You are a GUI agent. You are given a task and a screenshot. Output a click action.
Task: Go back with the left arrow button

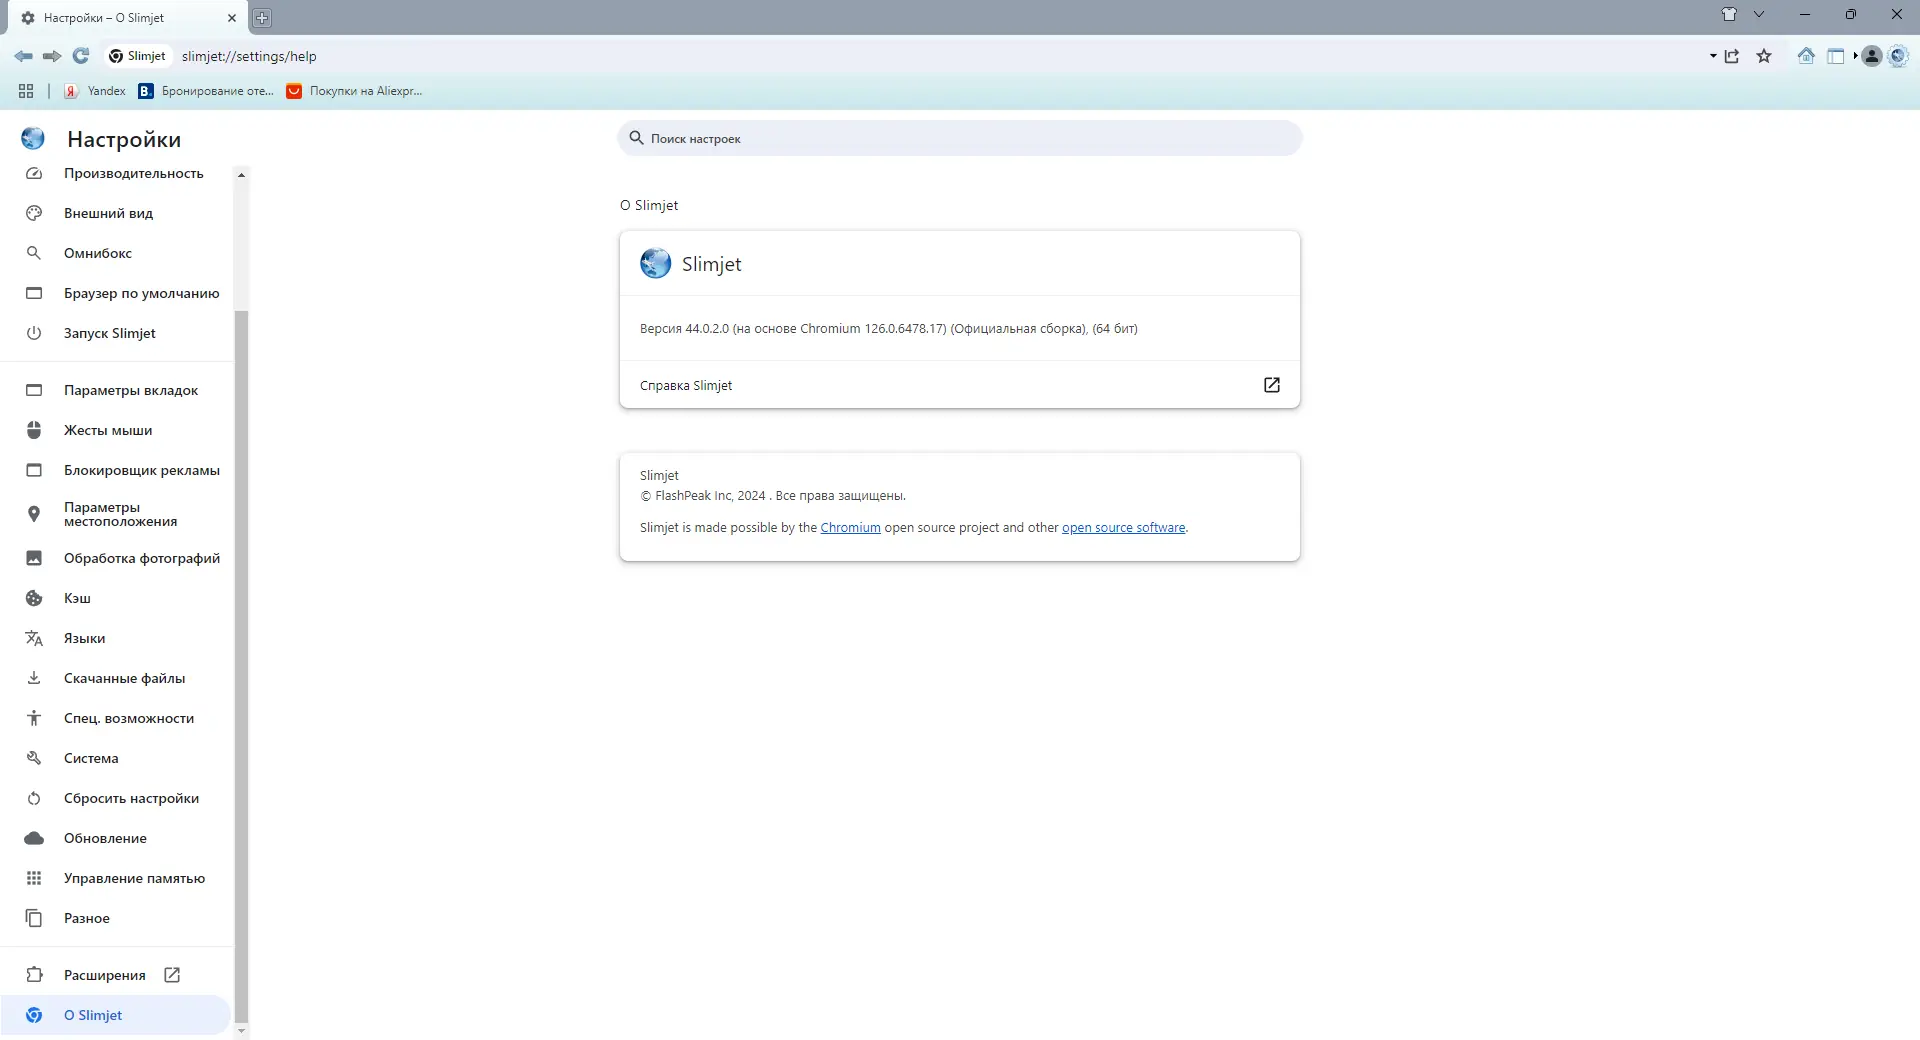pos(23,56)
